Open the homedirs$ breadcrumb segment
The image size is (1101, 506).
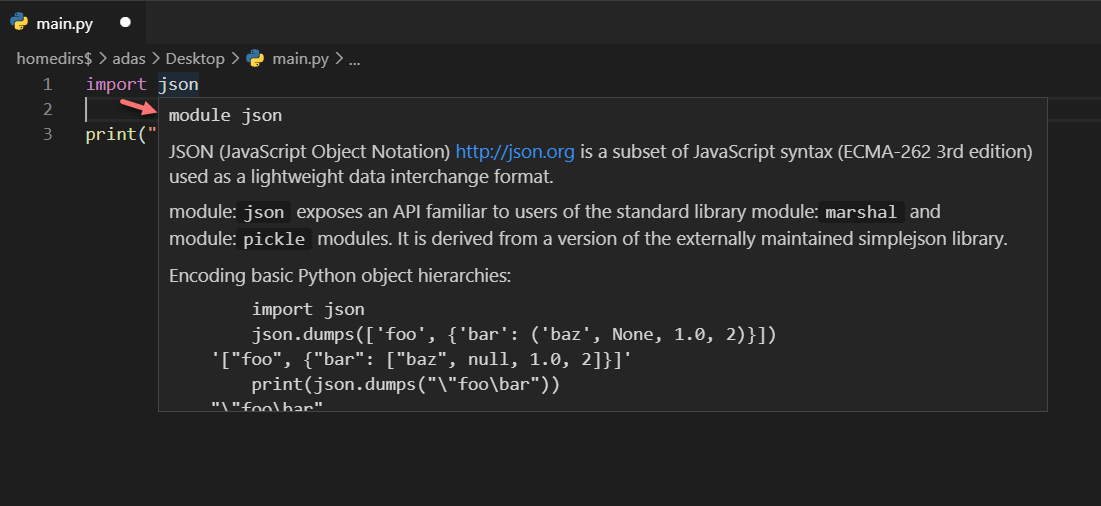tap(54, 59)
